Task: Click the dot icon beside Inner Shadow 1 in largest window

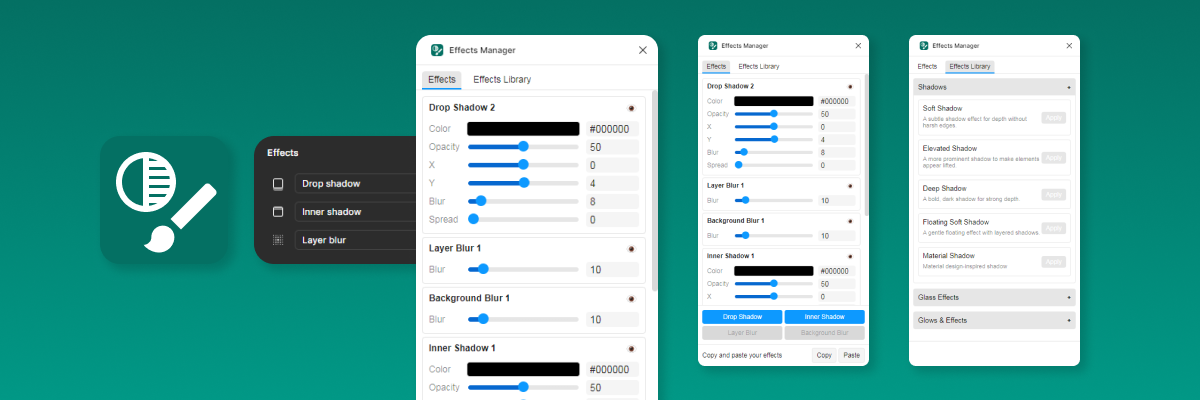Action: click(631, 348)
